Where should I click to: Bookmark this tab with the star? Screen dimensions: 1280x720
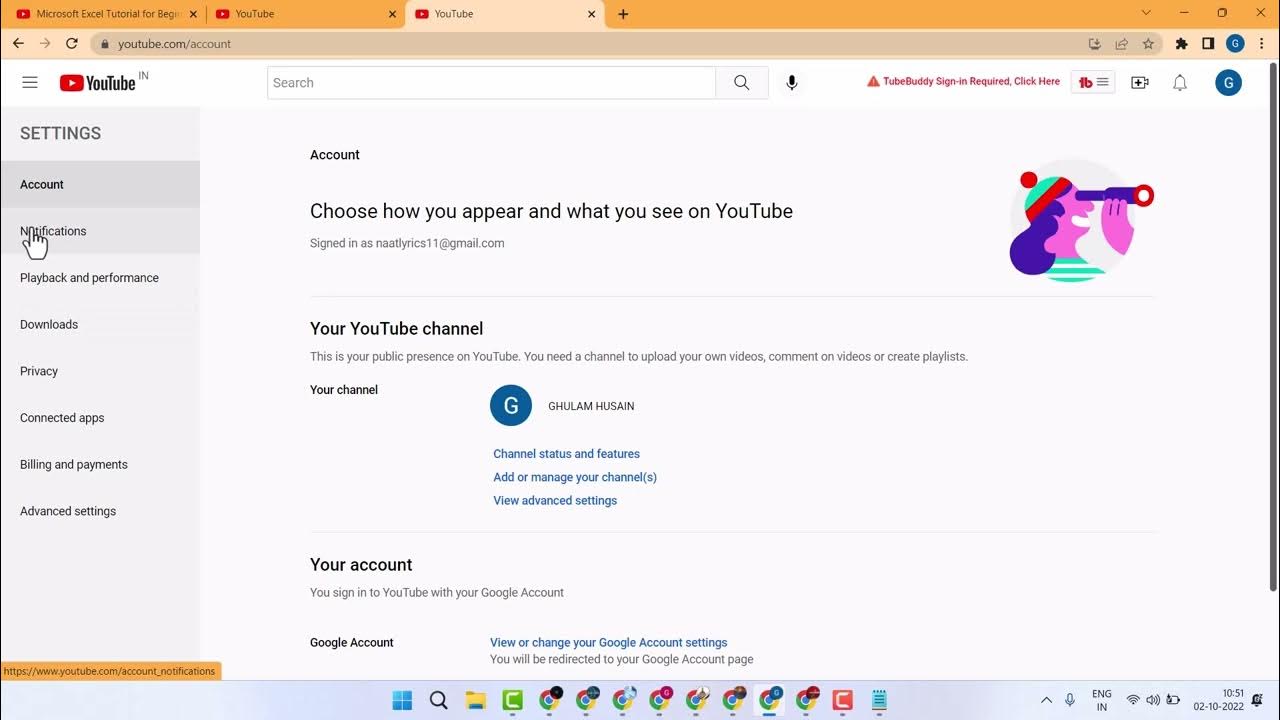1149,44
